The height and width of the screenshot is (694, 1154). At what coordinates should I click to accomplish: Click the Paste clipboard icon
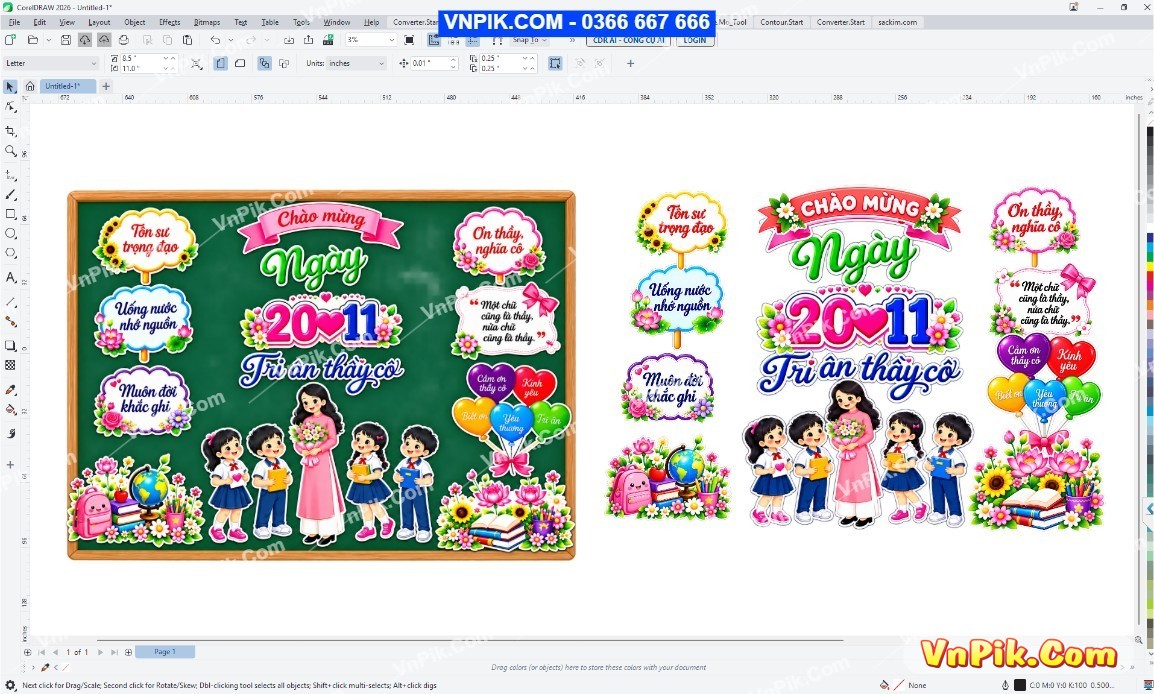click(x=188, y=40)
